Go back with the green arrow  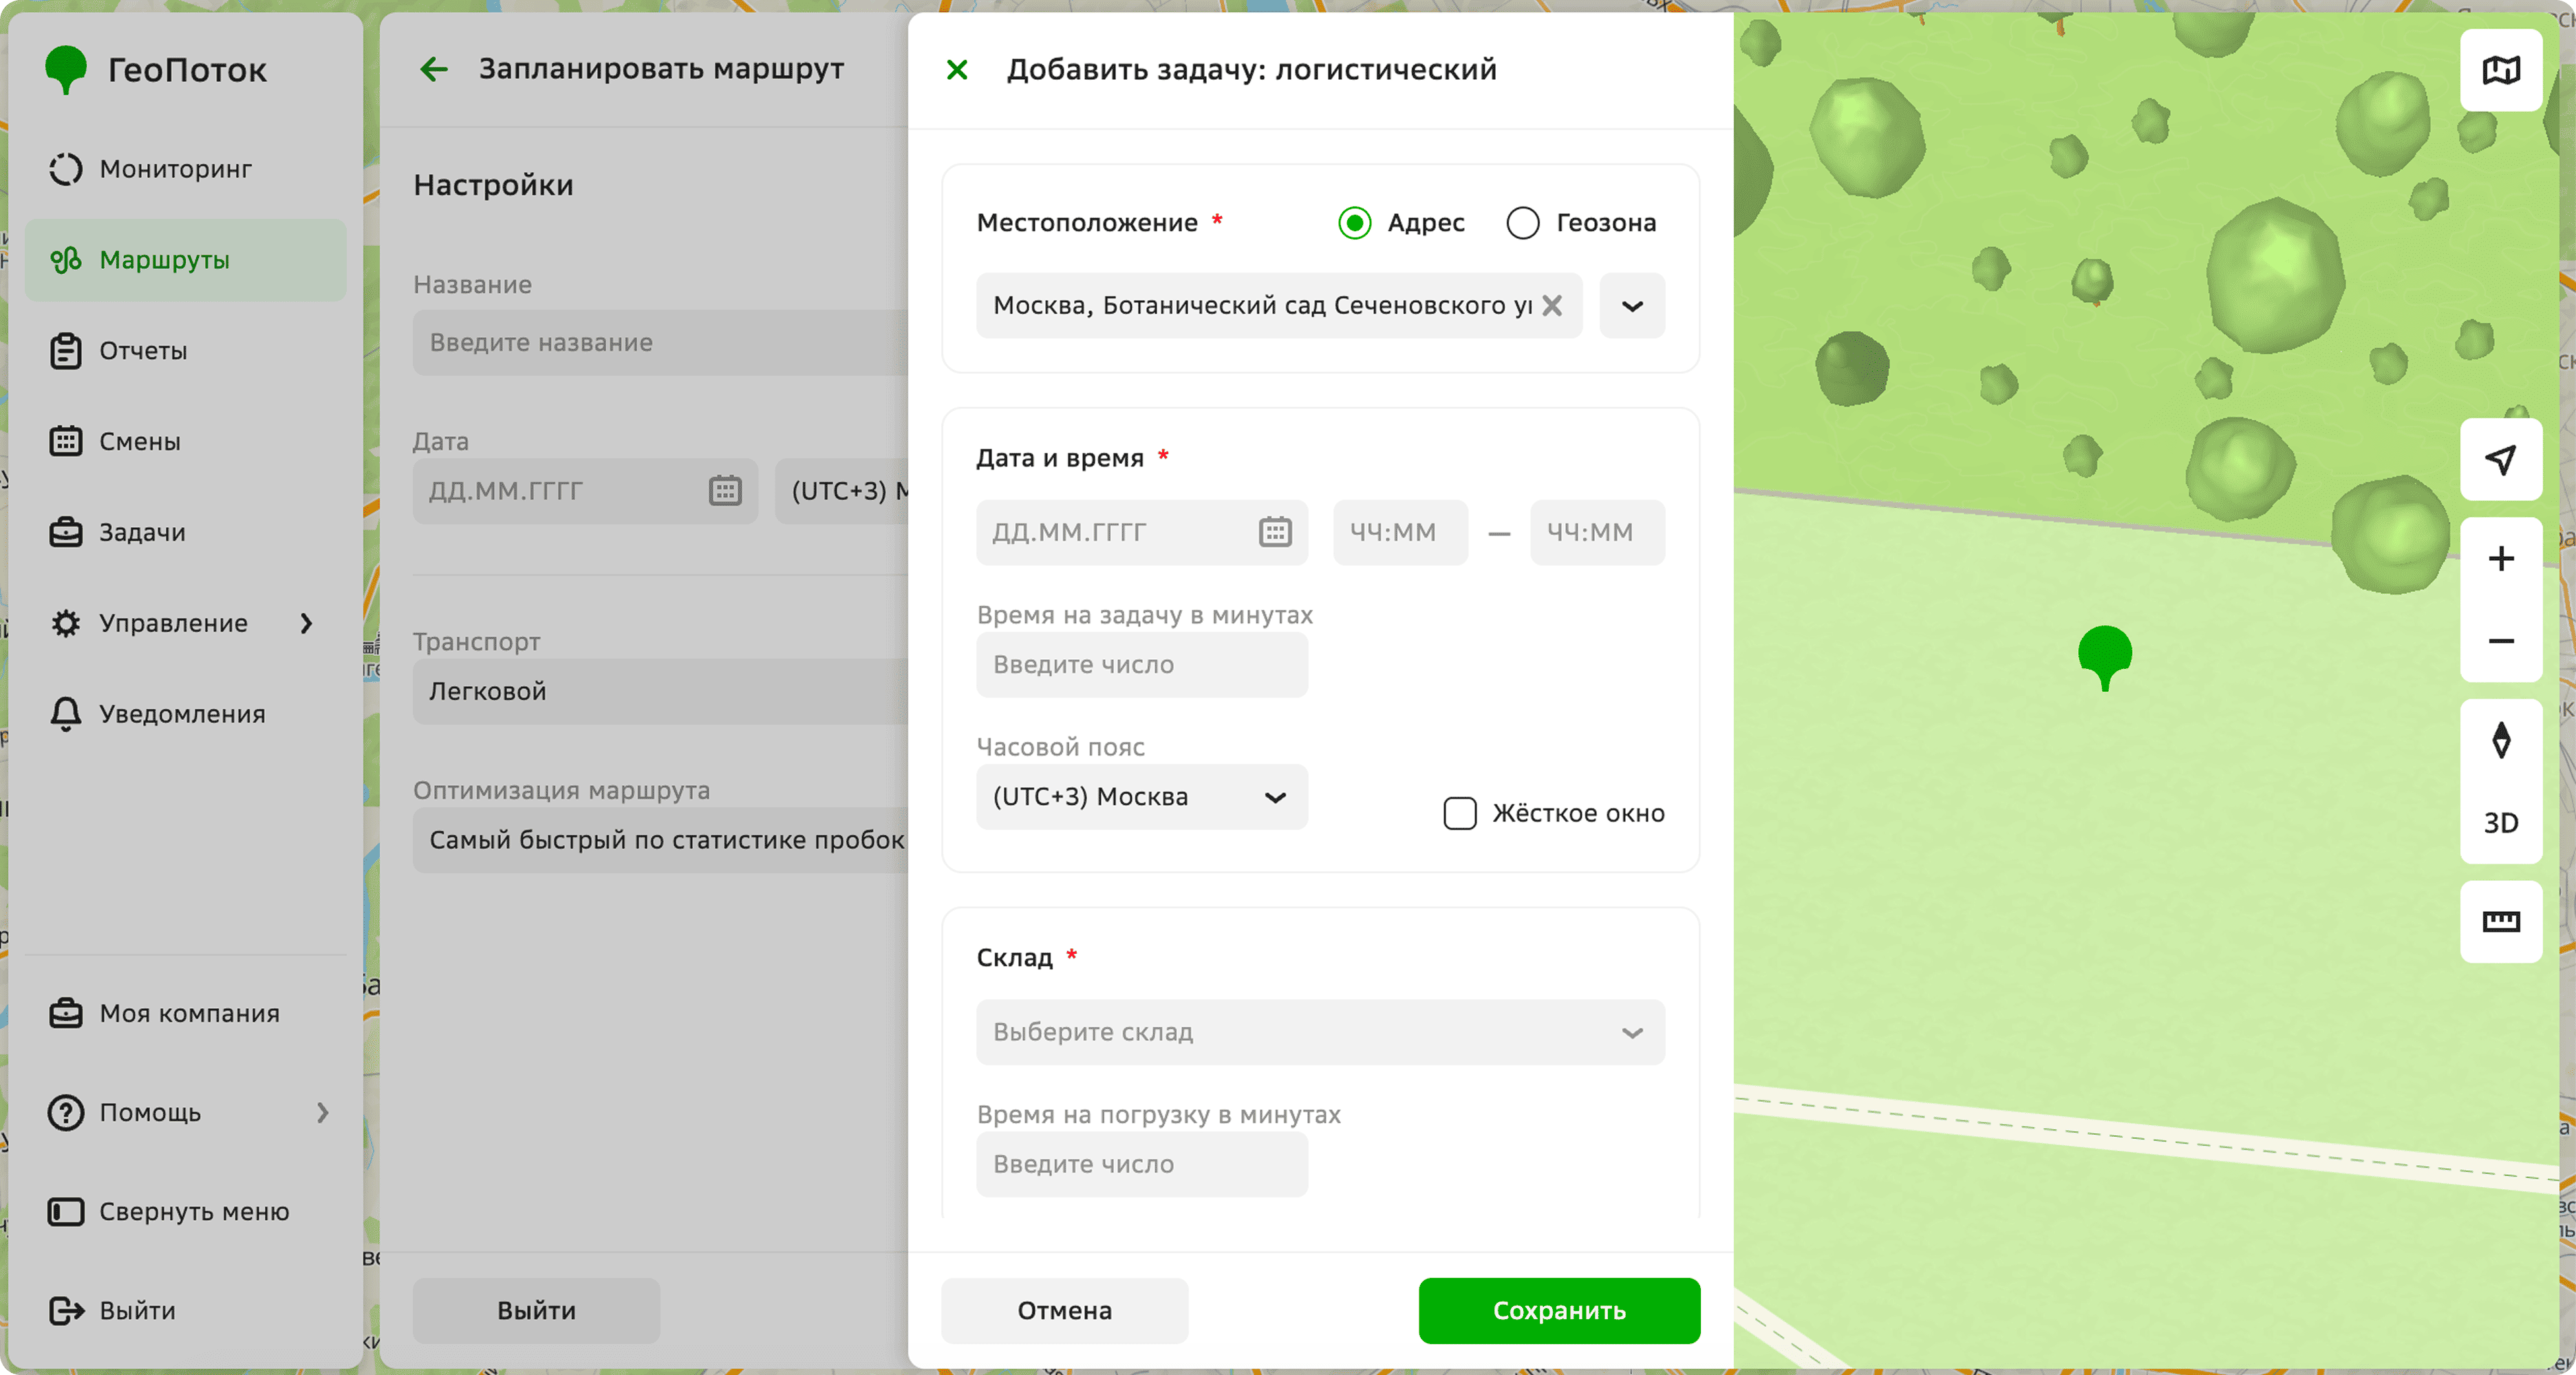coord(434,69)
